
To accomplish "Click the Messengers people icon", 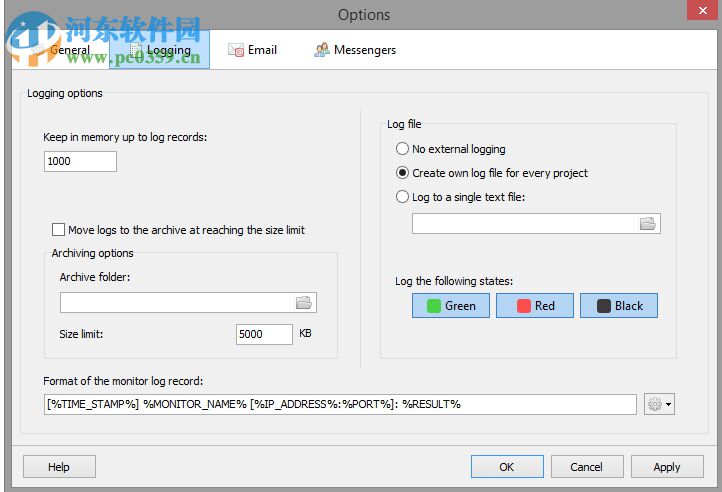I will pyautogui.click(x=322, y=50).
